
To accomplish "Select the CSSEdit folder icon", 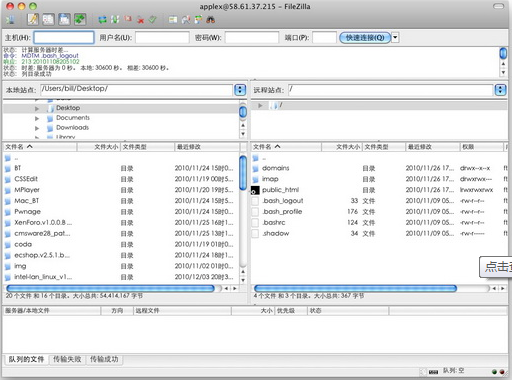I will click(8, 179).
